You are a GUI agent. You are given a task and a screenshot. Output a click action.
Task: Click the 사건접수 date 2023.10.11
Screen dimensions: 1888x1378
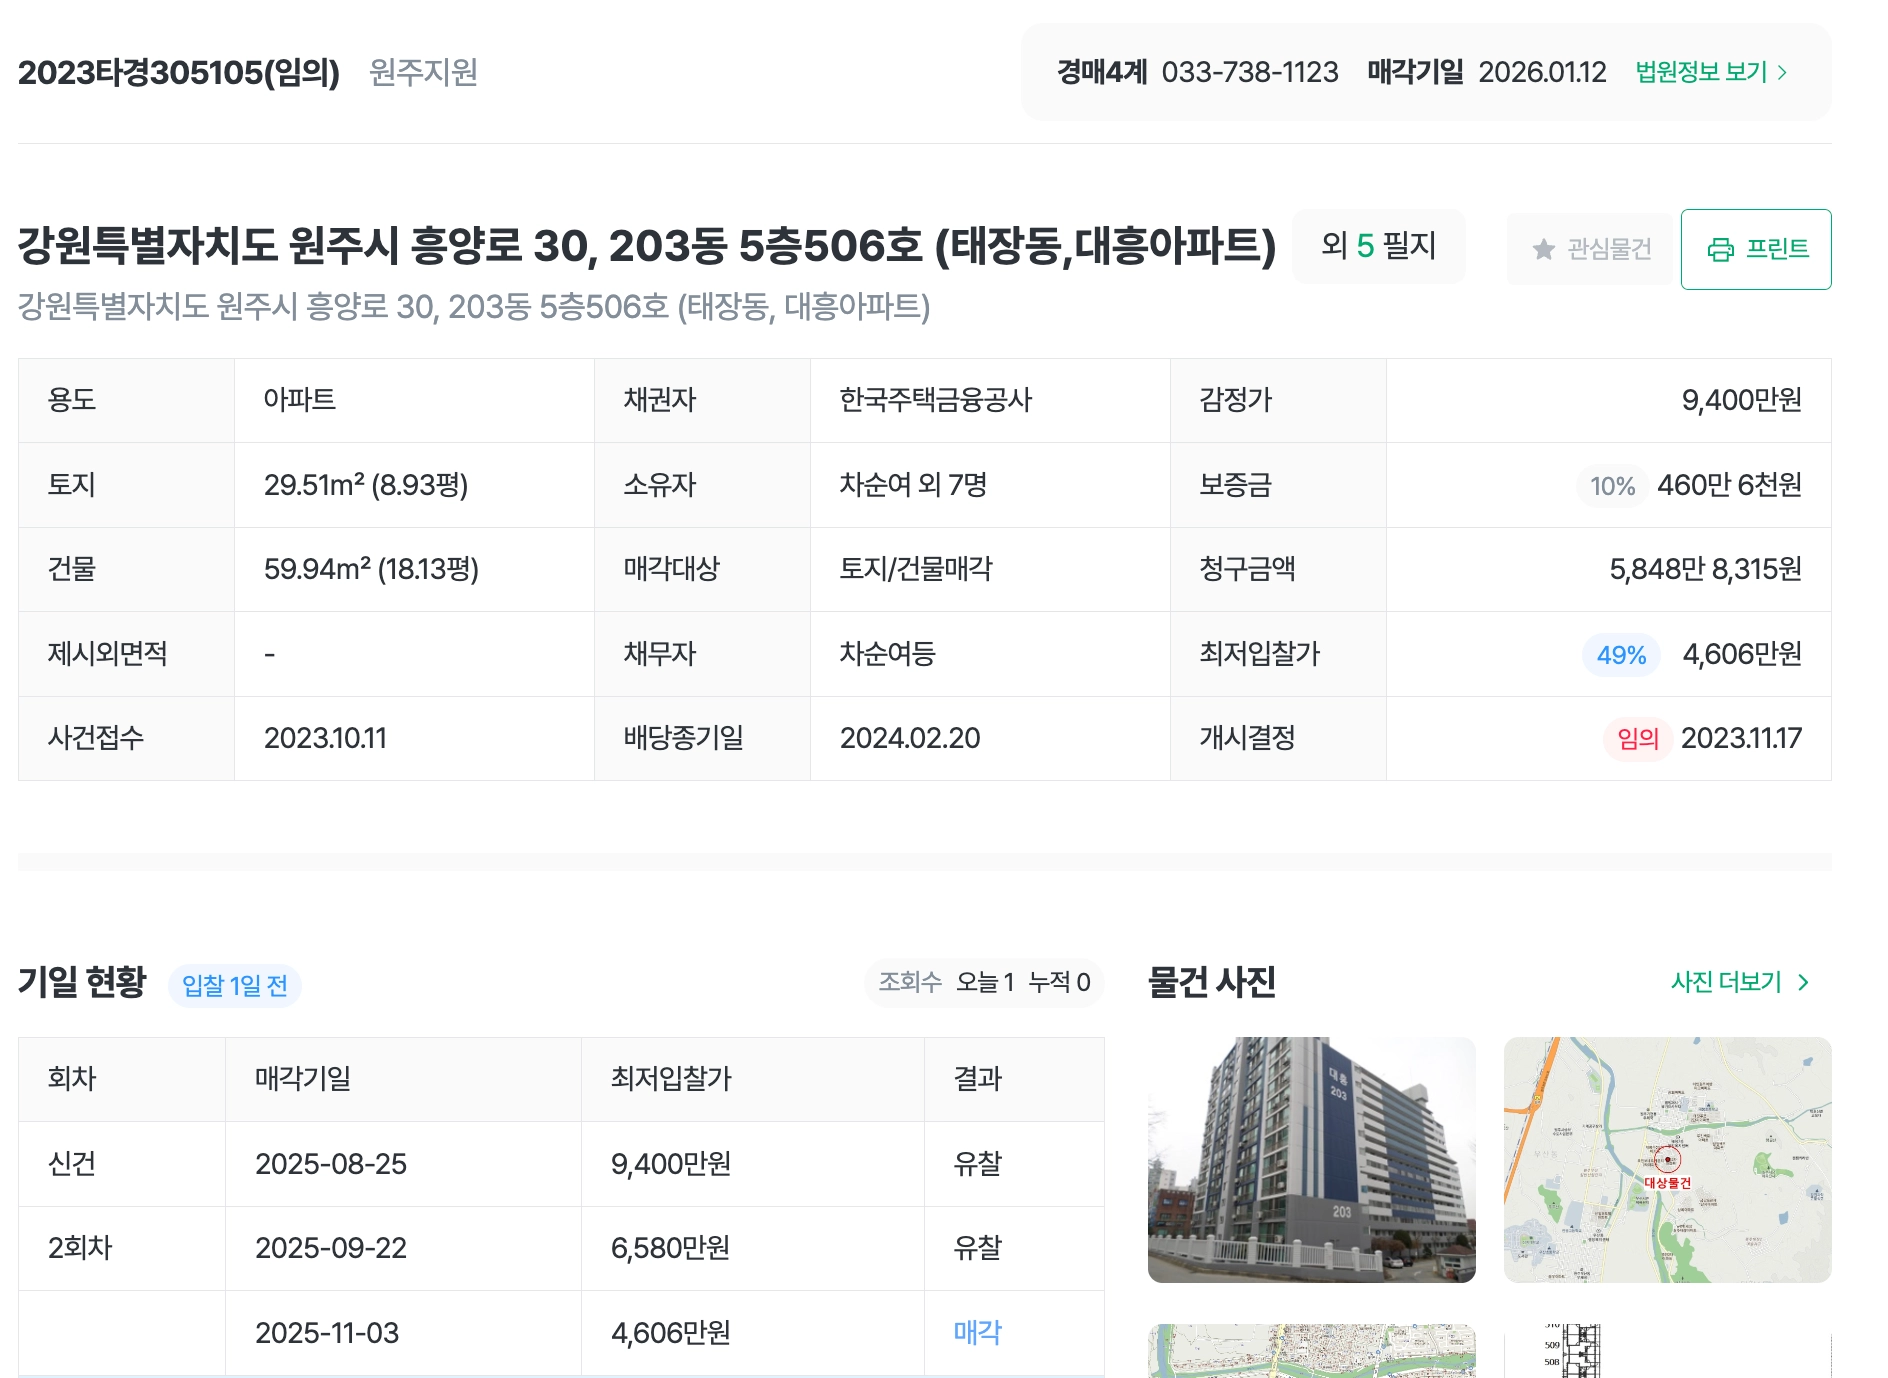(x=325, y=738)
